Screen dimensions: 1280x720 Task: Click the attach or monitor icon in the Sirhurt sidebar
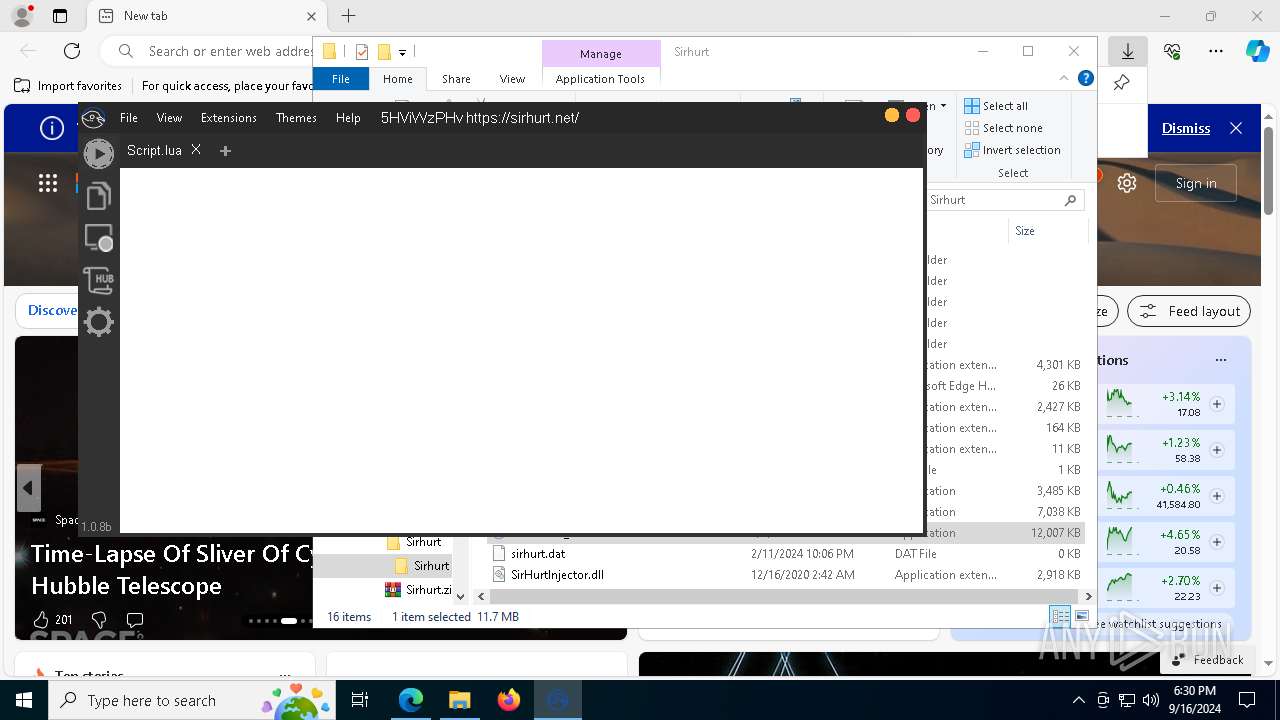coord(98,238)
